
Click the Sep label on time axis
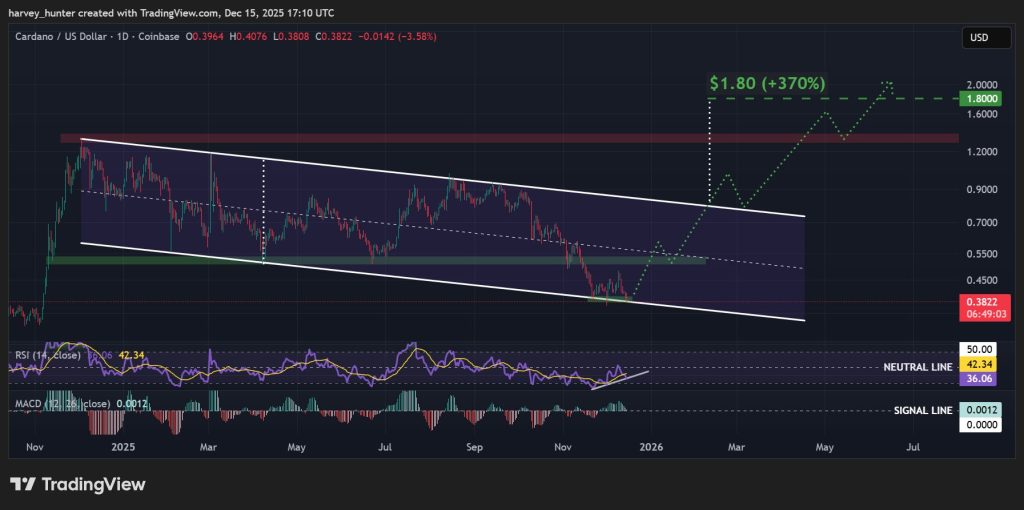(475, 447)
